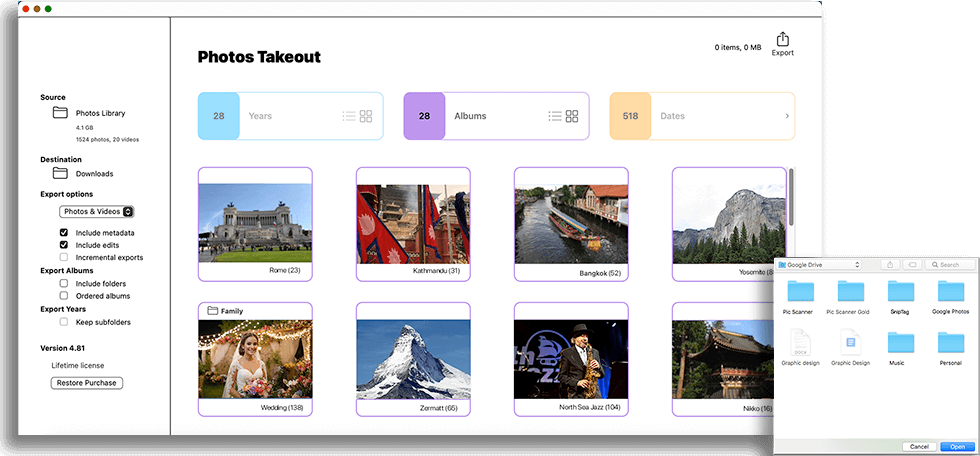Select the Kathmandu (31) album thumbnail
980x456 pixels.
(413, 224)
